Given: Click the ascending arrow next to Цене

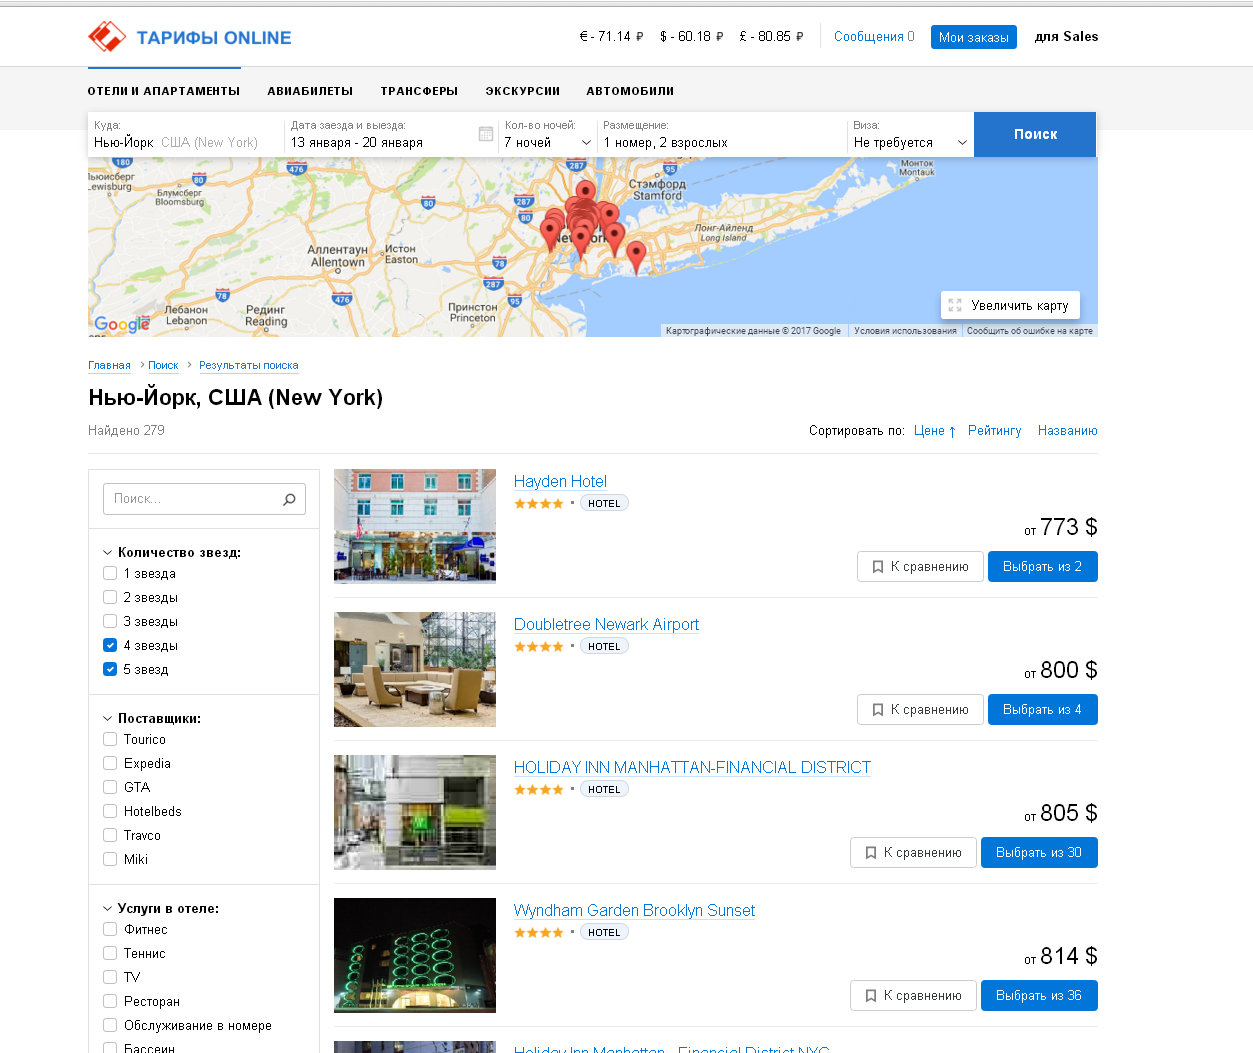Looking at the screenshot, I should coord(952,432).
